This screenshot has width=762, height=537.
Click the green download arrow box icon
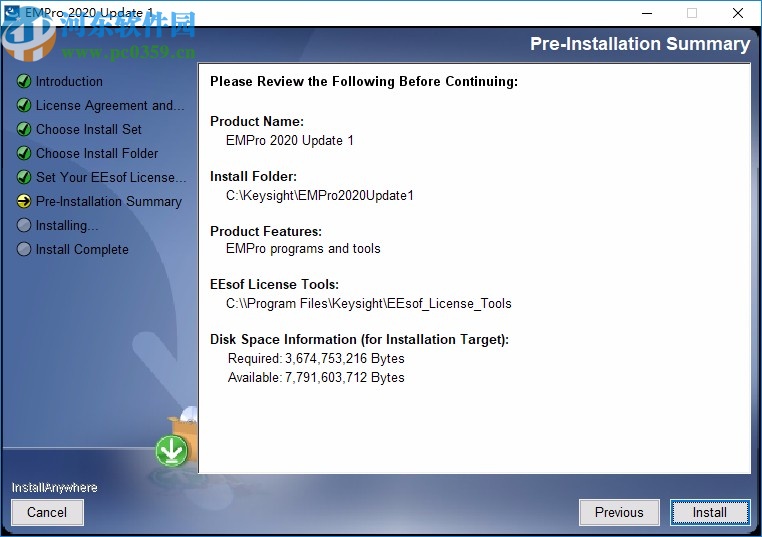coord(172,450)
